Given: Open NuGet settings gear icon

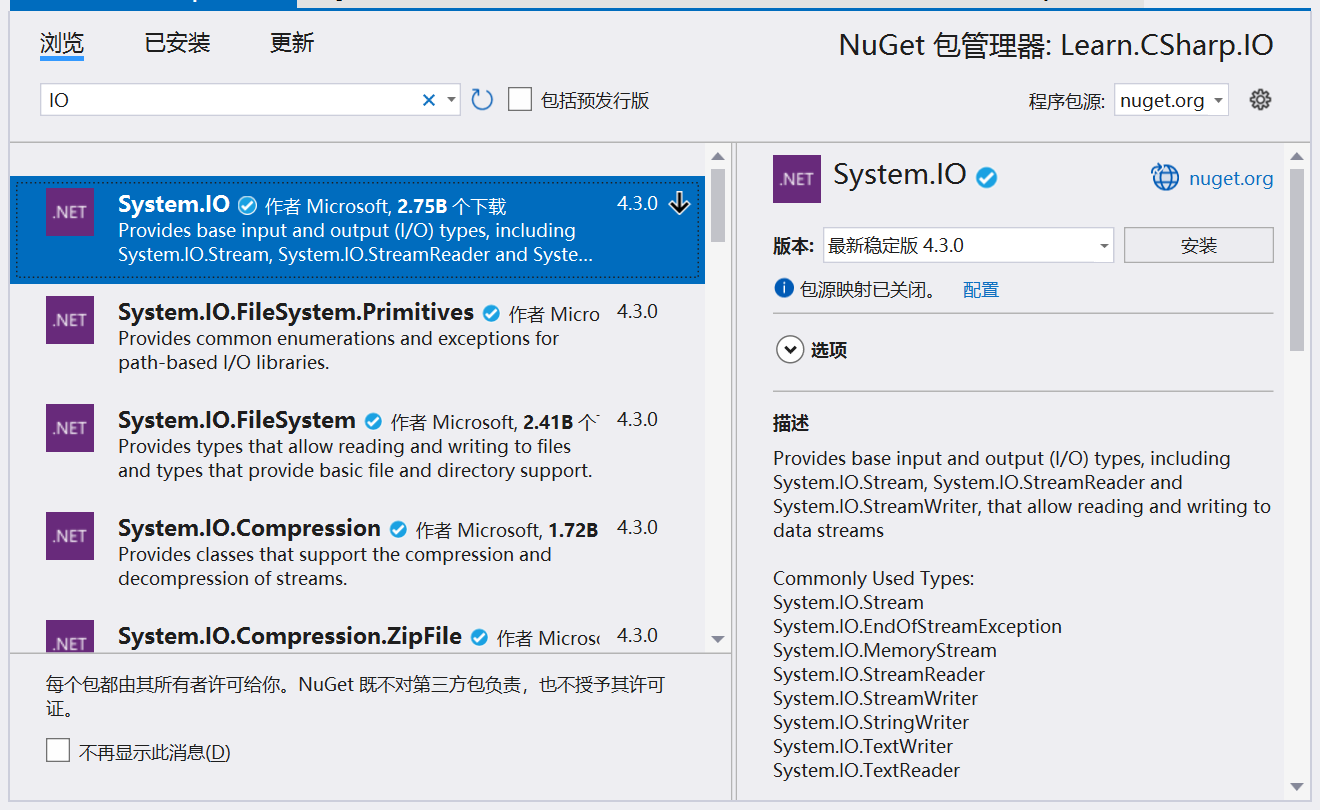Looking at the screenshot, I should (x=1260, y=99).
